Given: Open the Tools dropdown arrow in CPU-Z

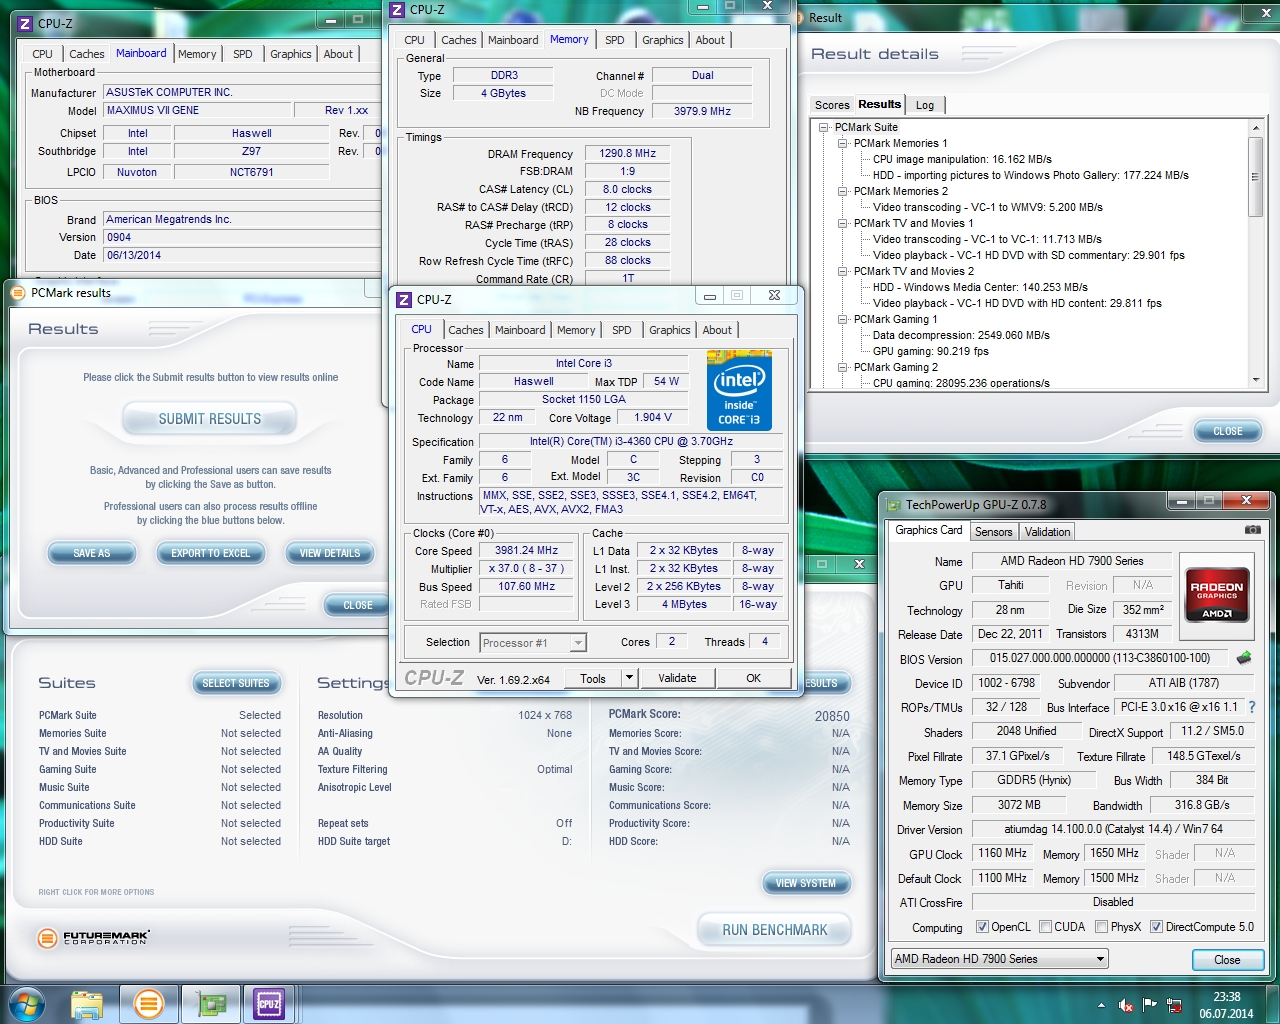Looking at the screenshot, I should pyautogui.click(x=629, y=678).
